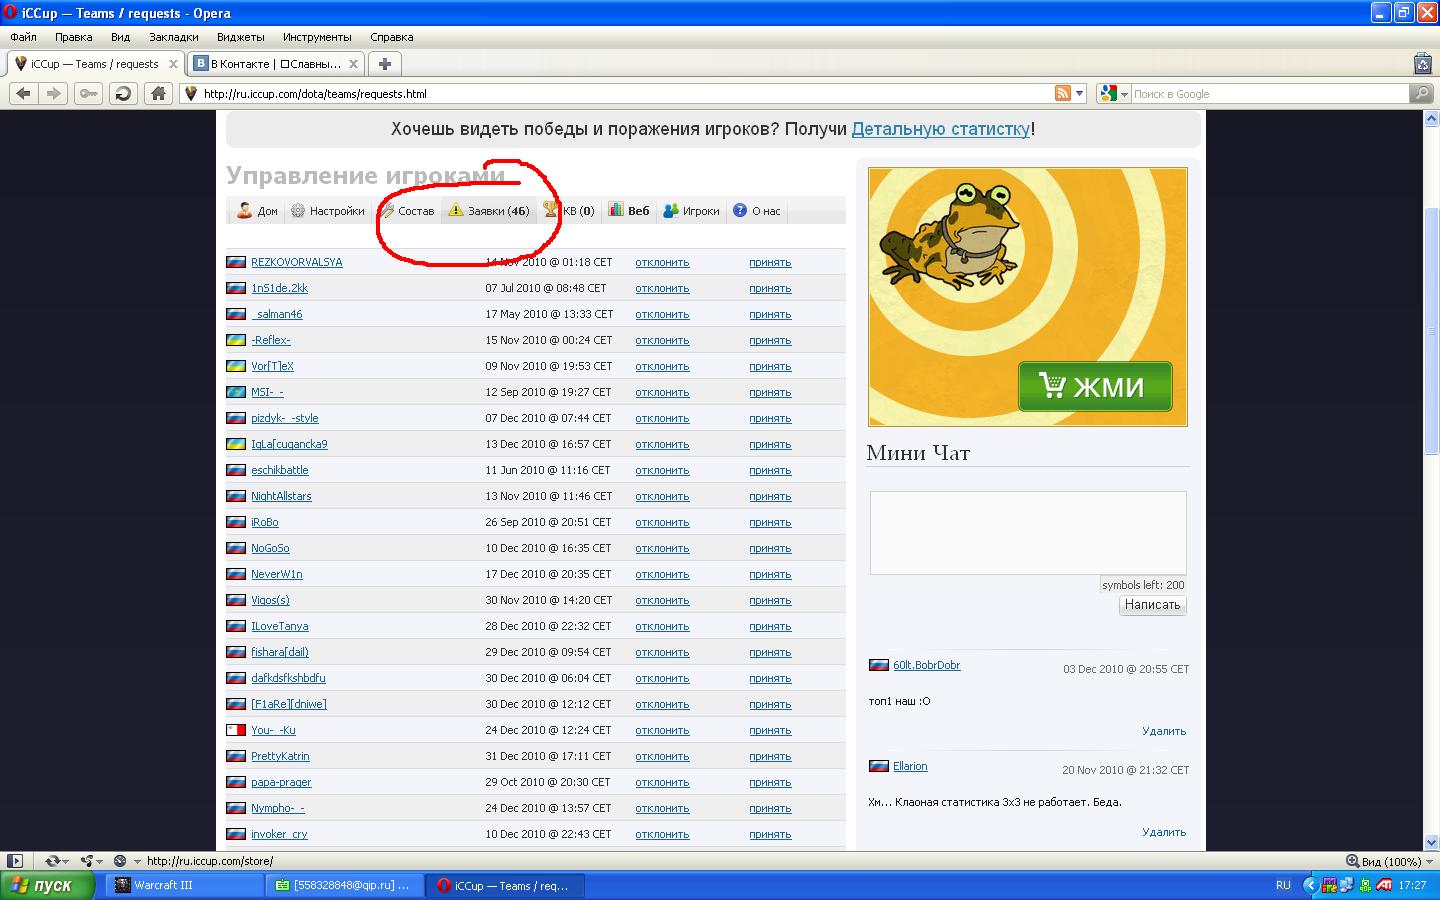The height and width of the screenshot is (900, 1440).
Task: Go forward with the Forward arrow button
Action: [54, 93]
